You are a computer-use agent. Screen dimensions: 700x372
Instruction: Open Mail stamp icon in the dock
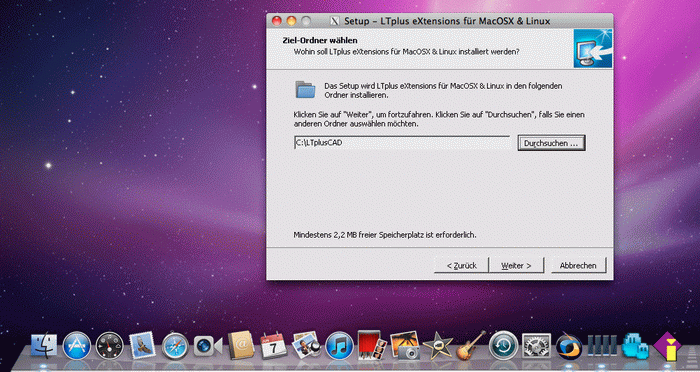(142, 346)
